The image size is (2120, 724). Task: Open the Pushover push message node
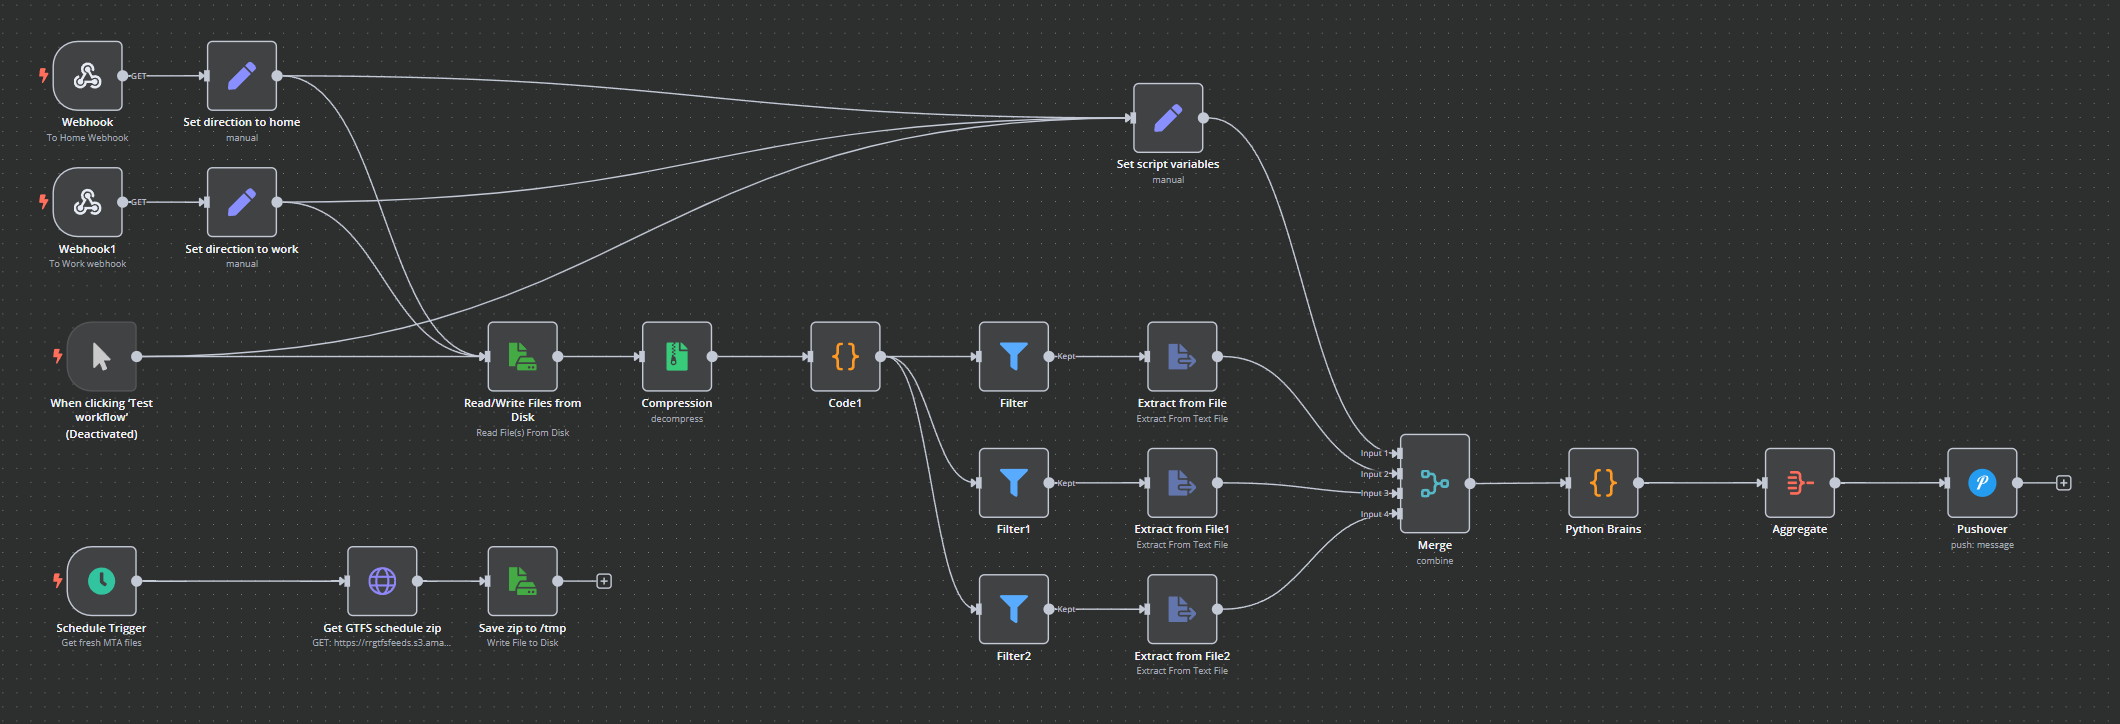click(x=1982, y=483)
